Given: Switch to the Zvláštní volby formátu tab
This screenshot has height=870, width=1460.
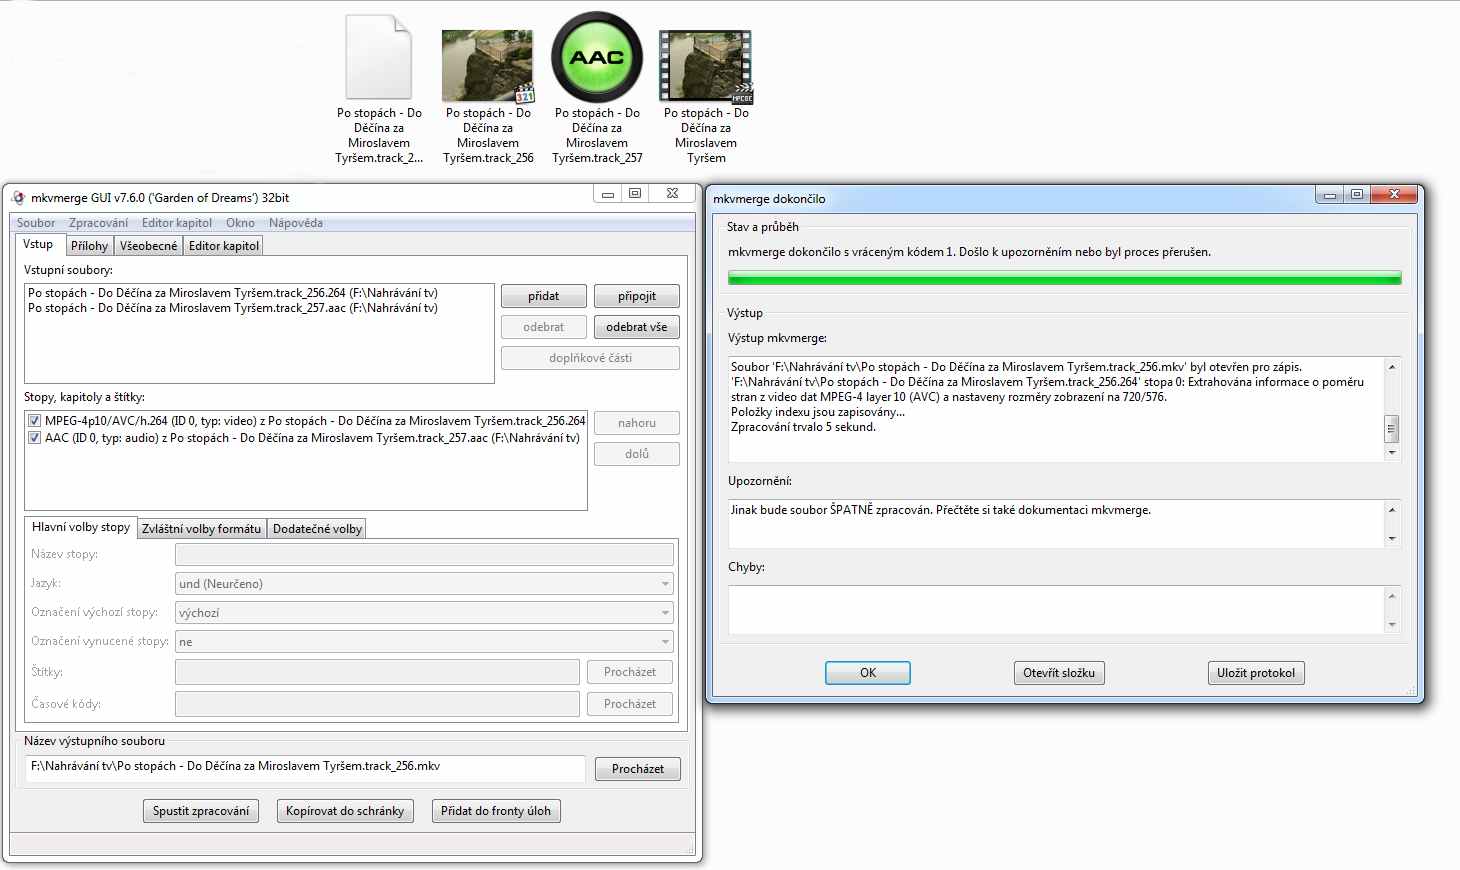Looking at the screenshot, I should click(201, 529).
